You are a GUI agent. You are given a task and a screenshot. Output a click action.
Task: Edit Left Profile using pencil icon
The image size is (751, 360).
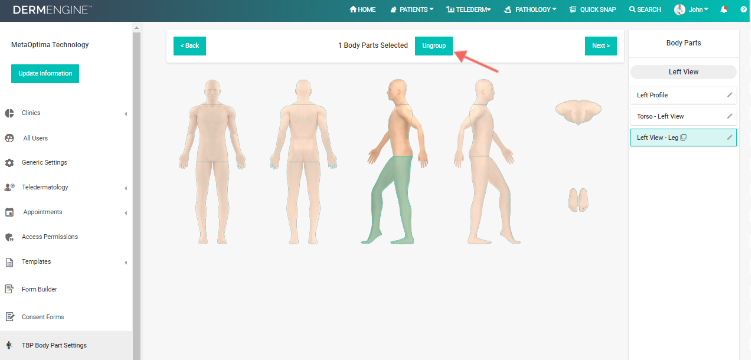[x=729, y=95]
